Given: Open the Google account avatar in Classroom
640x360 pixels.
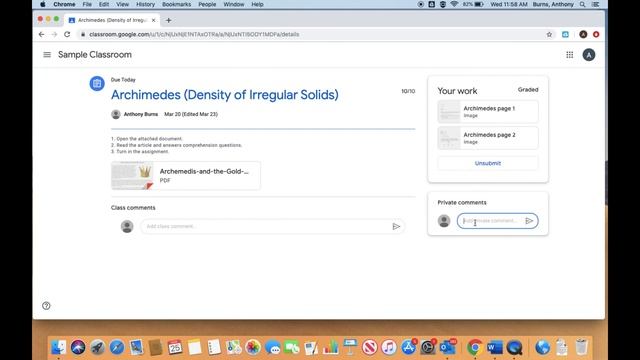Looking at the screenshot, I should 589,55.
